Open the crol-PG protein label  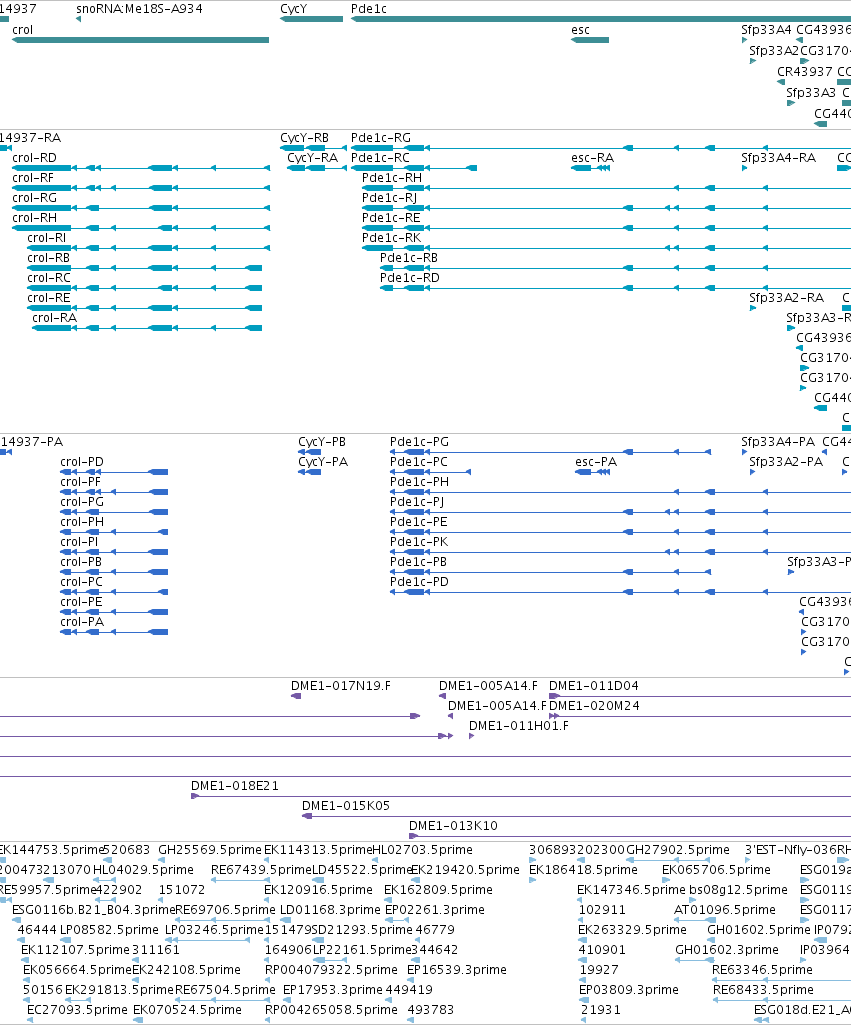82,502
